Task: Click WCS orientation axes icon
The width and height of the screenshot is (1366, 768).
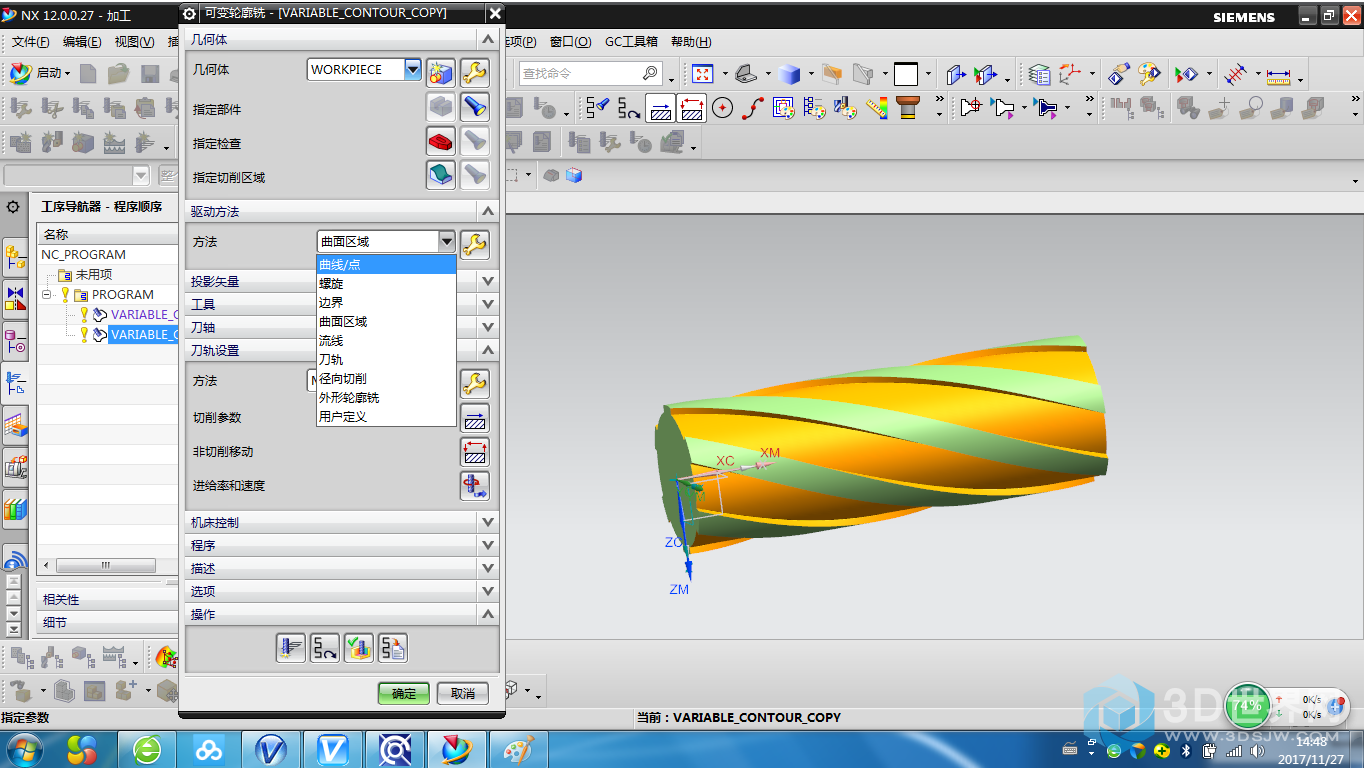Action: pos(1071,74)
